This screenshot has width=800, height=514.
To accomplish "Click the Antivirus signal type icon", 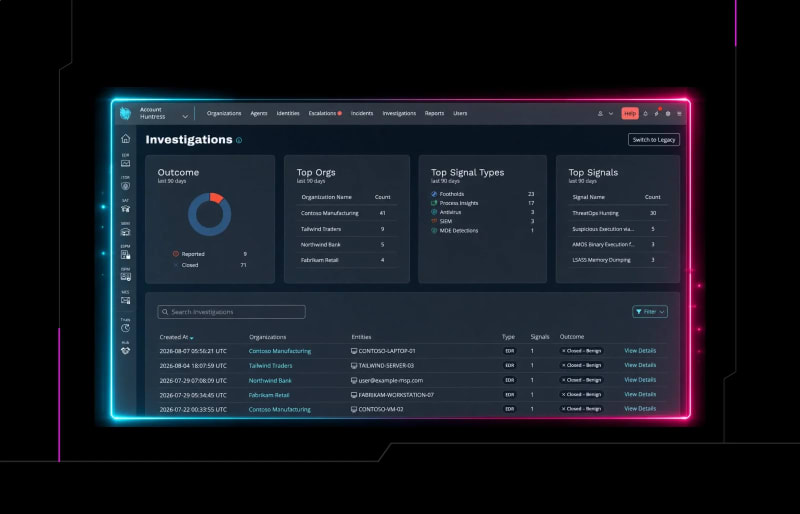I will point(434,212).
